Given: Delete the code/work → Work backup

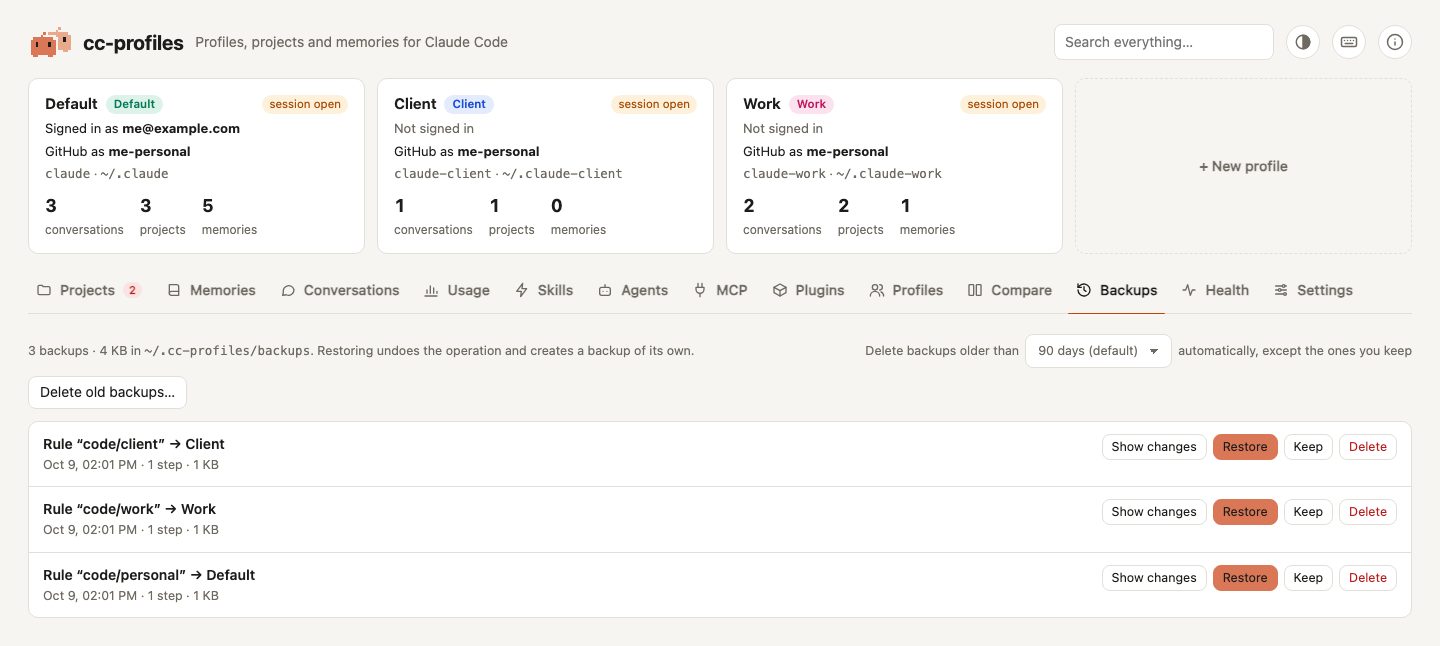Looking at the screenshot, I should tap(1368, 512).
